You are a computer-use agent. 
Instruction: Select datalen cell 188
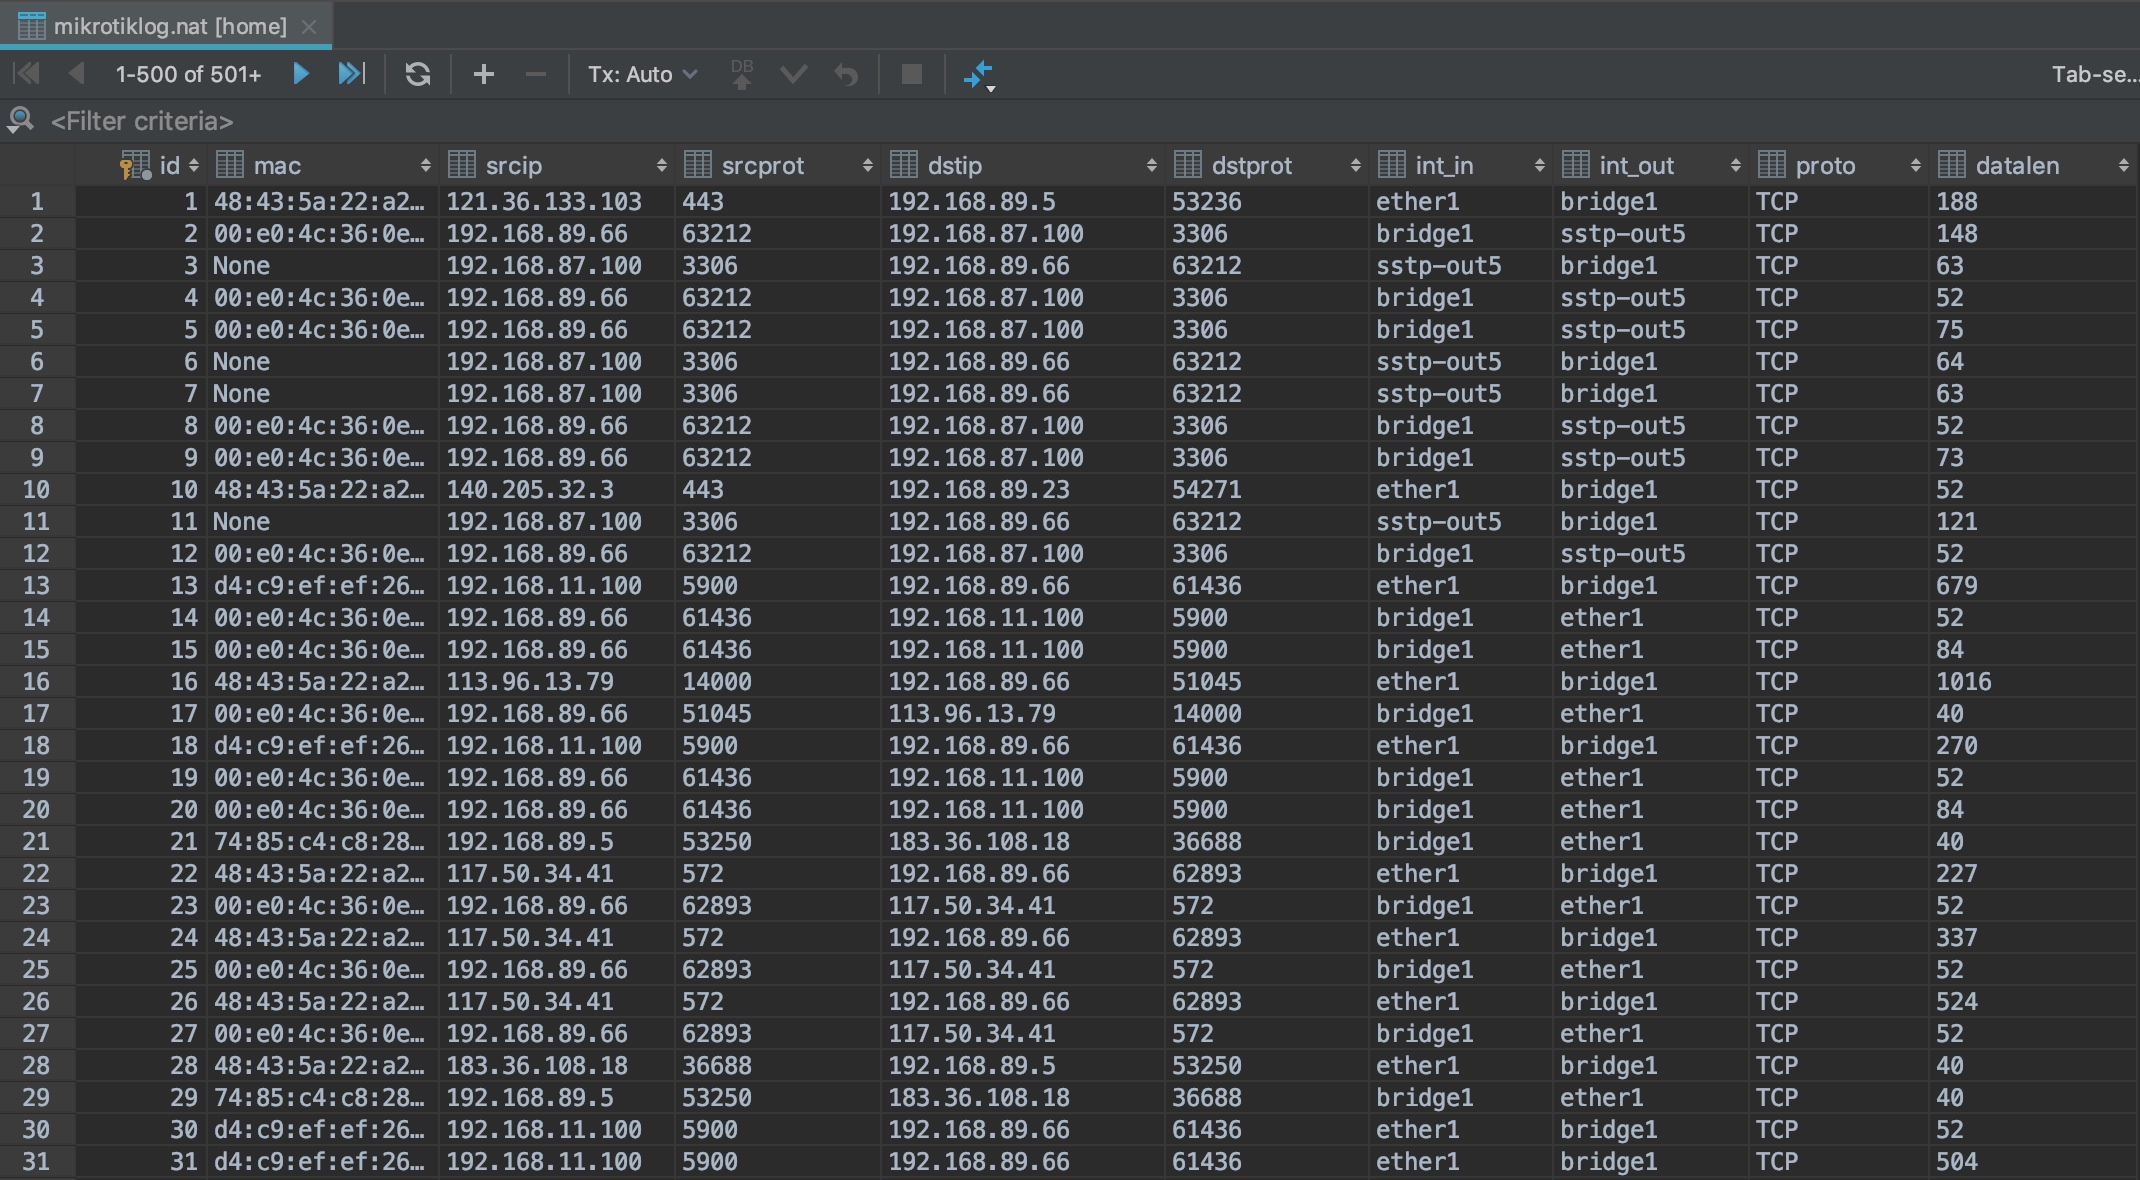tap(2035, 201)
